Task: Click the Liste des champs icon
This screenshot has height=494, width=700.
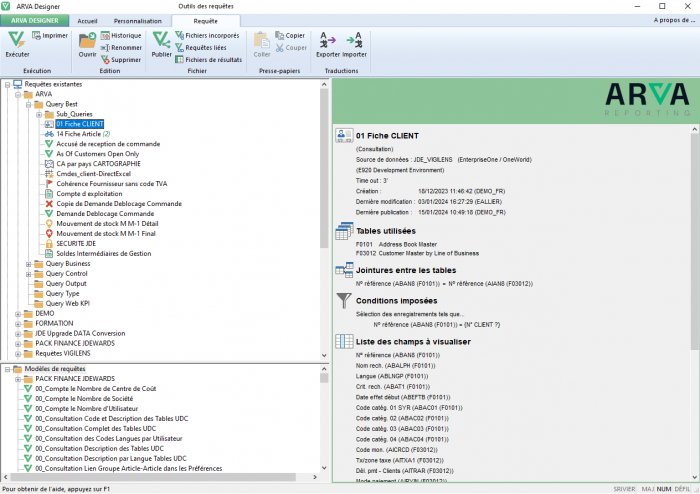Action: click(344, 341)
